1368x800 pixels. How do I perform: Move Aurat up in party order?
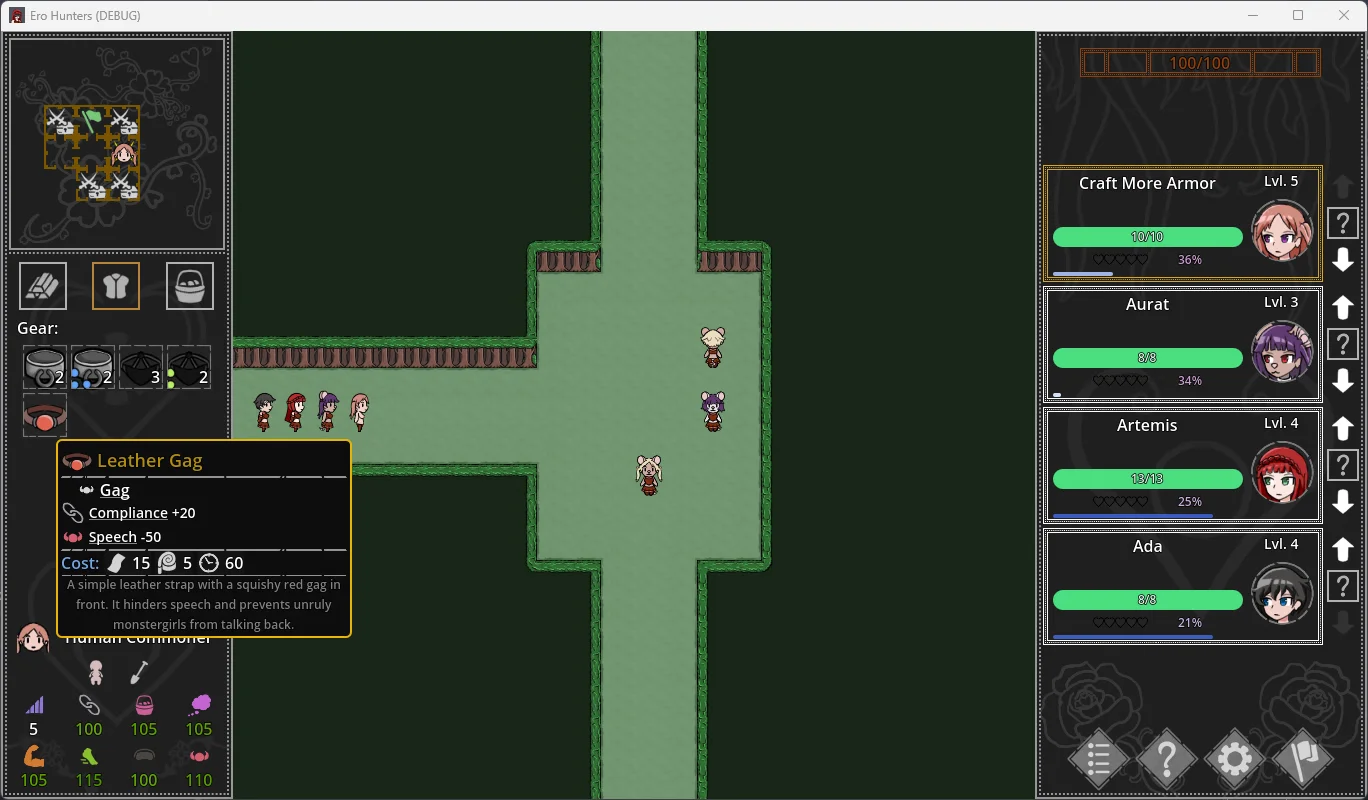click(1342, 308)
